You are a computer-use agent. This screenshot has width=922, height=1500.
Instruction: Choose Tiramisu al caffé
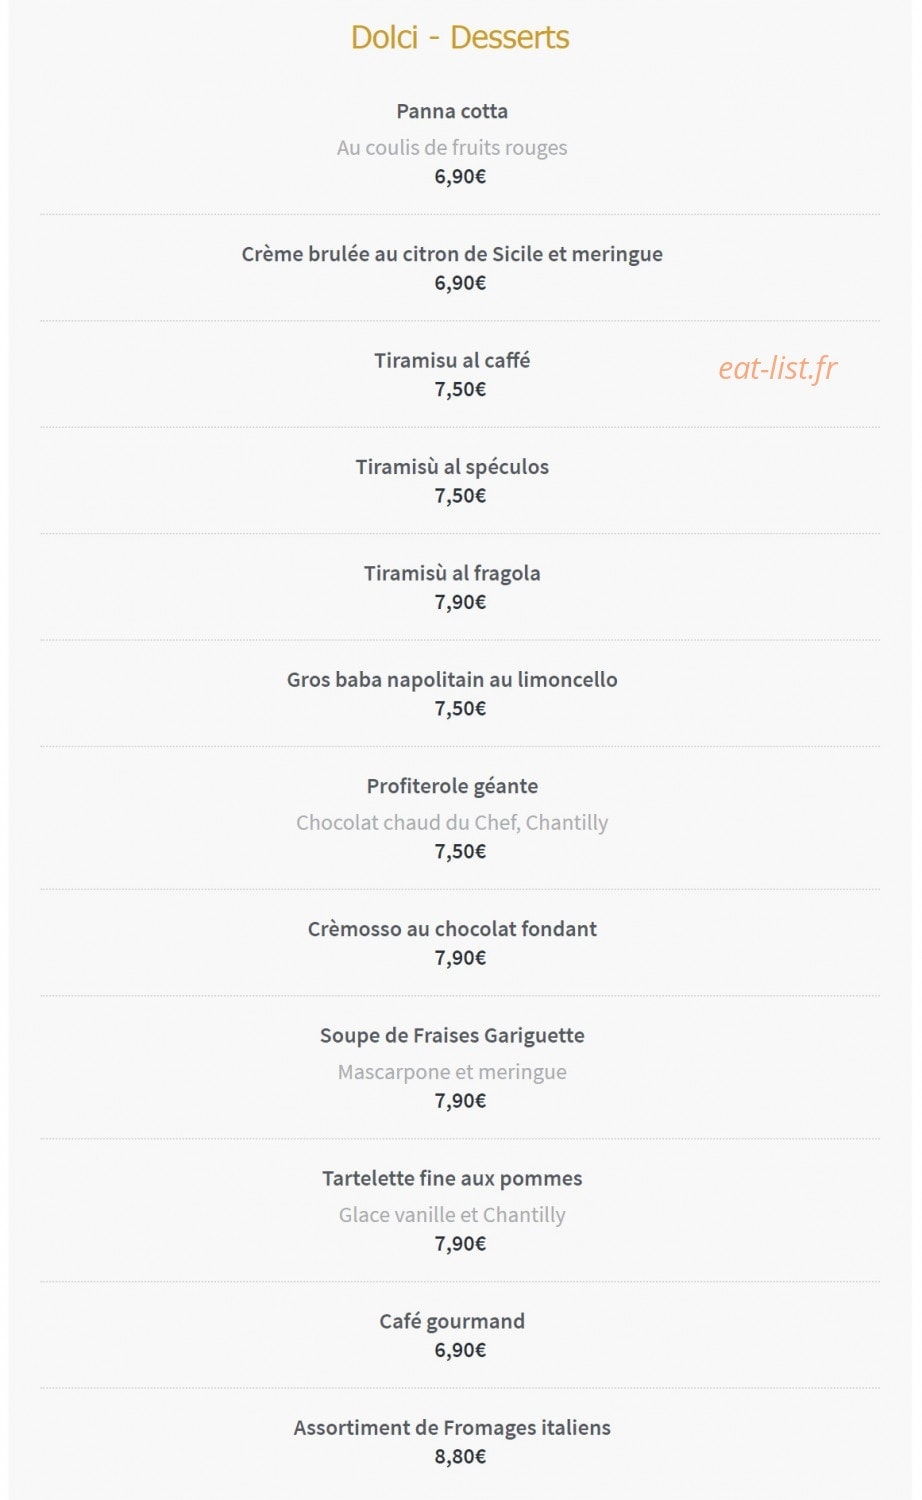coord(452,360)
